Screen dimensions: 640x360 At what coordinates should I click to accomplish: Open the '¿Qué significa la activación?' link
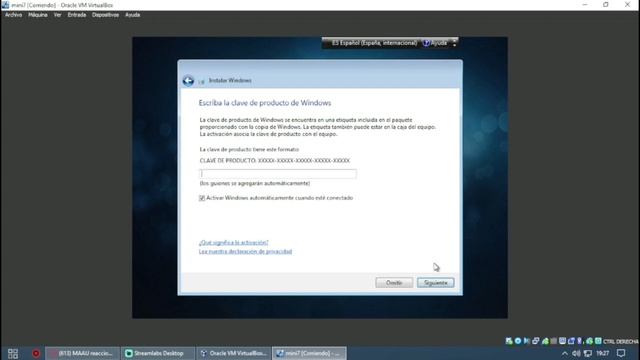click(233, 242)
